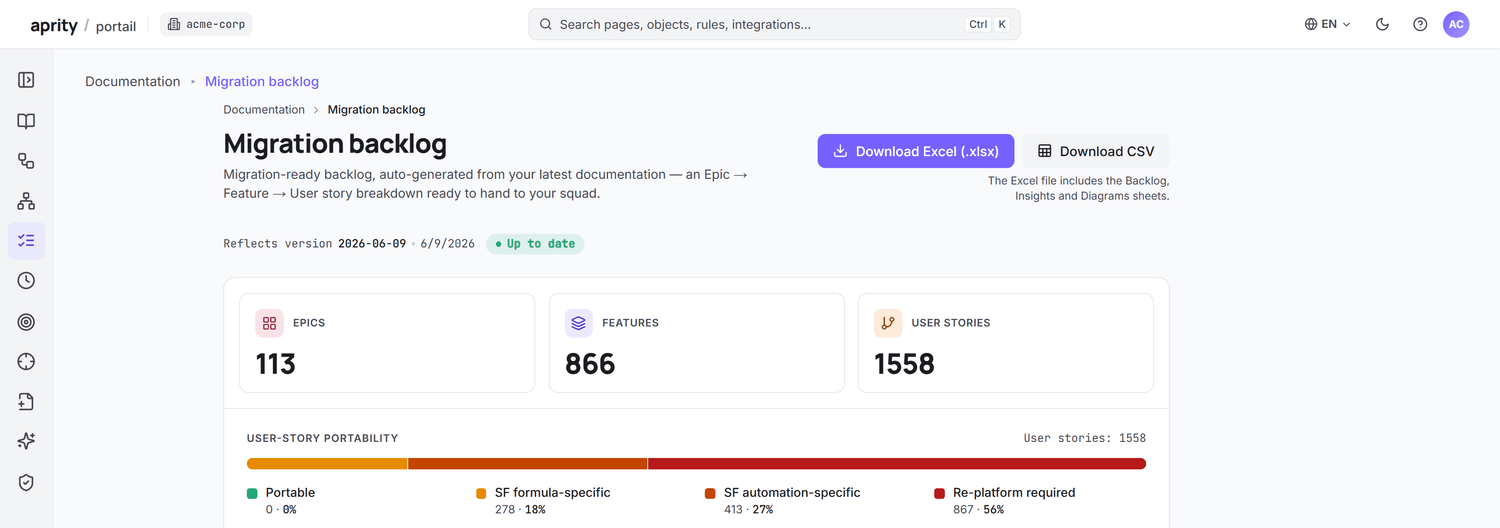
Task: Open the acme-corp organization selector
Action: [x=206, y=24]
